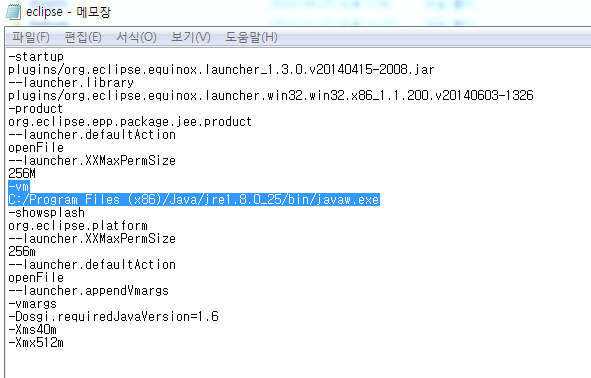Click the --launcher.appendVmargs line
Image resolution: width=591 pixels, height=378 pixels.
[x=89, y=291]
